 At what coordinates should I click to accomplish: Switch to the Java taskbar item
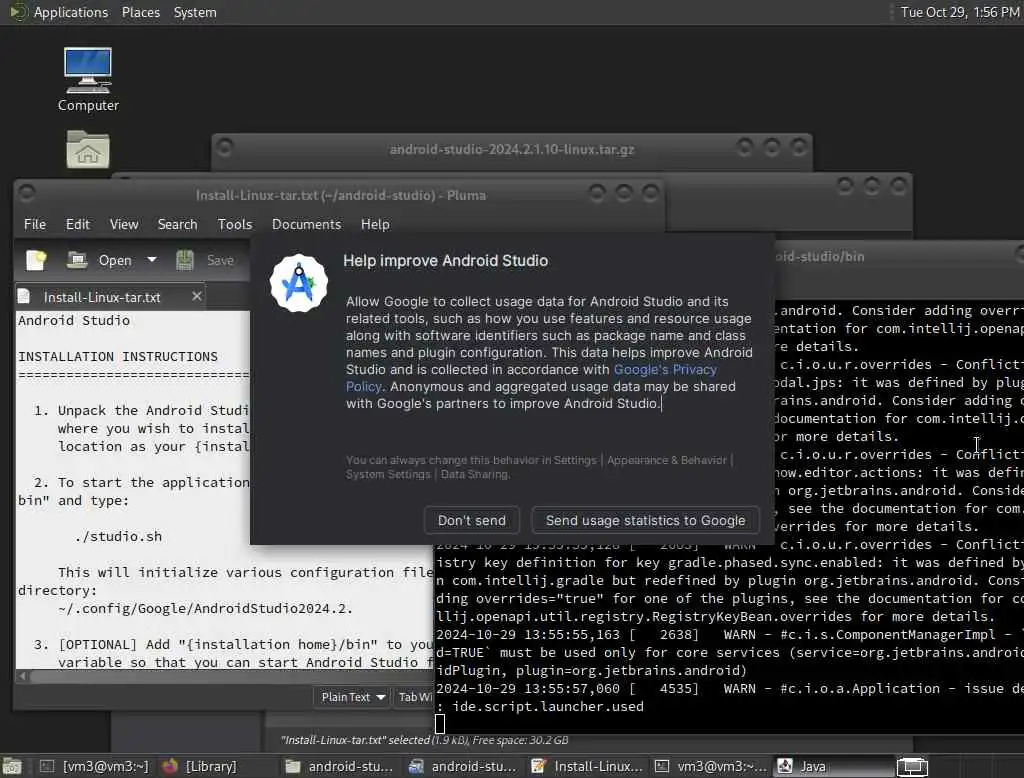(x=833, y=766)
